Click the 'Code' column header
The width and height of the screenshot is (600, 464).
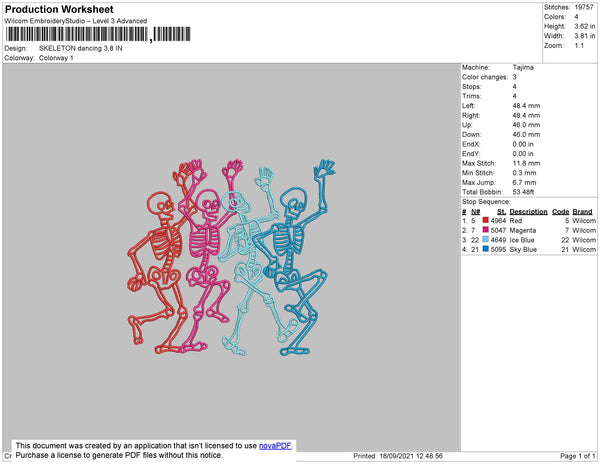pos(561,212)
